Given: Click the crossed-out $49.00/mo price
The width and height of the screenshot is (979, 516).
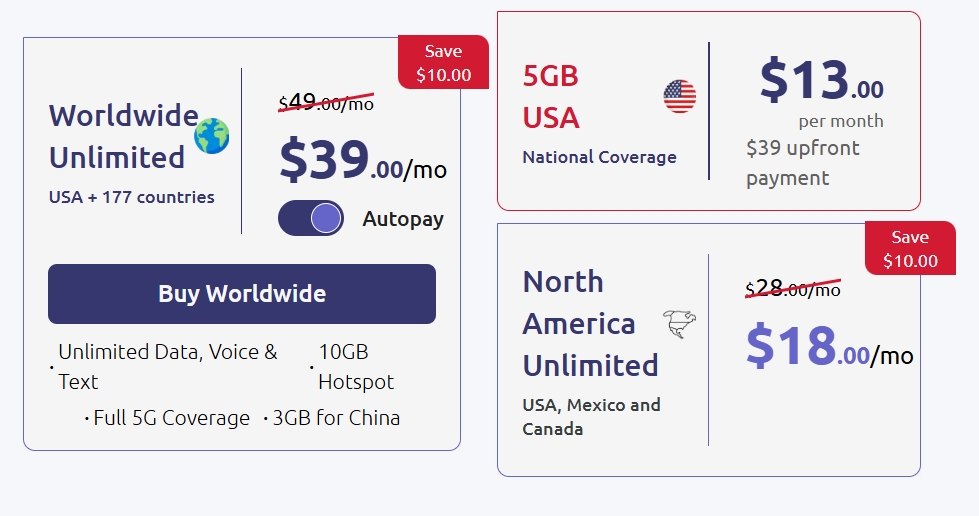Looking at the screenshot, I should (x=326, y=102).
